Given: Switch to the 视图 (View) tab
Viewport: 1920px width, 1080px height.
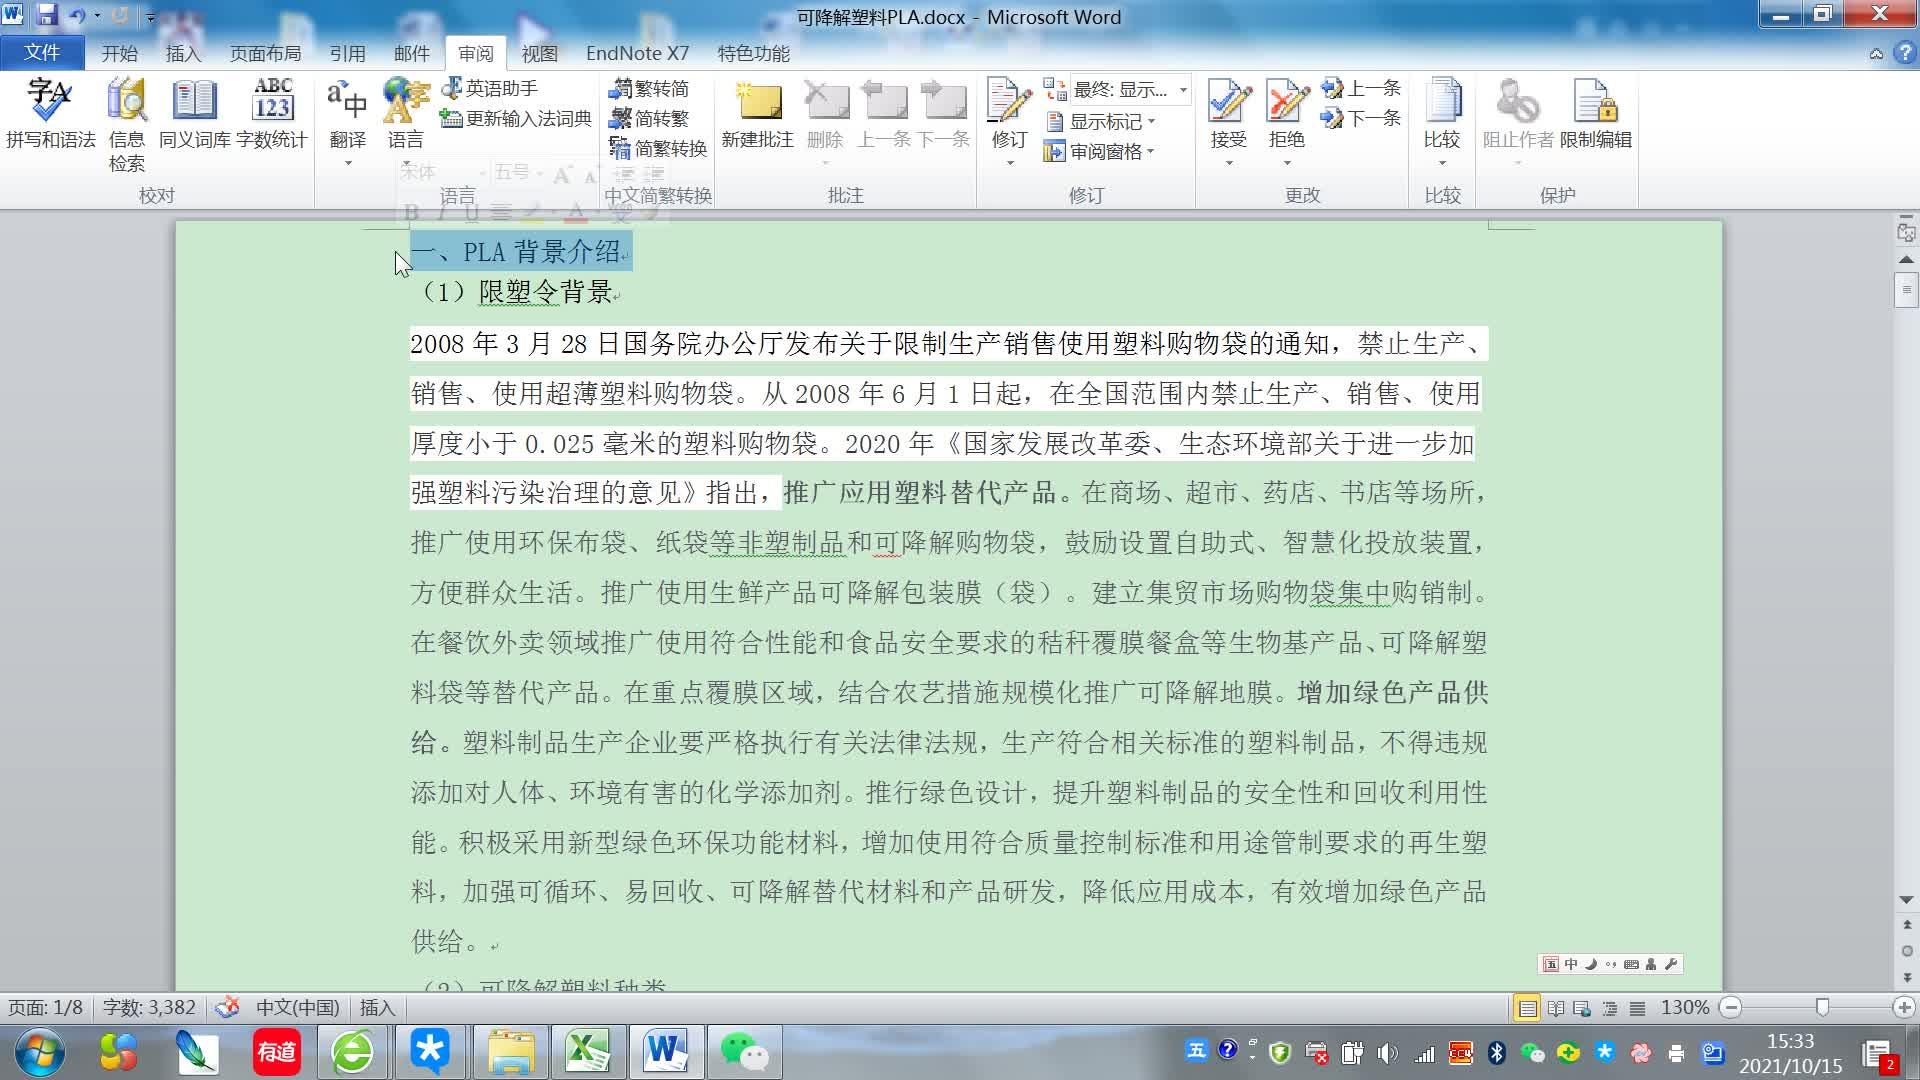Looking at the screenshot, I should pyautogui.click(x=539, y=53).
